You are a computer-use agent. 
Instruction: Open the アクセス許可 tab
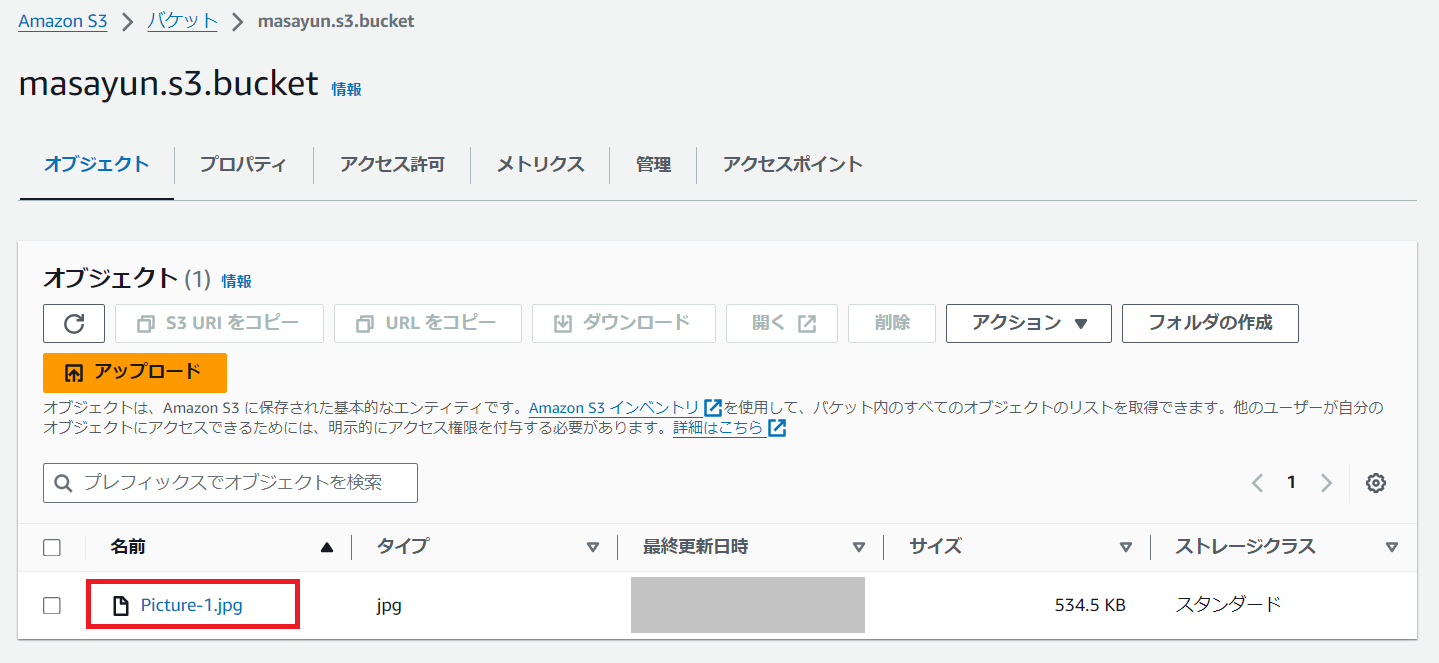click(x=391, y=165)
